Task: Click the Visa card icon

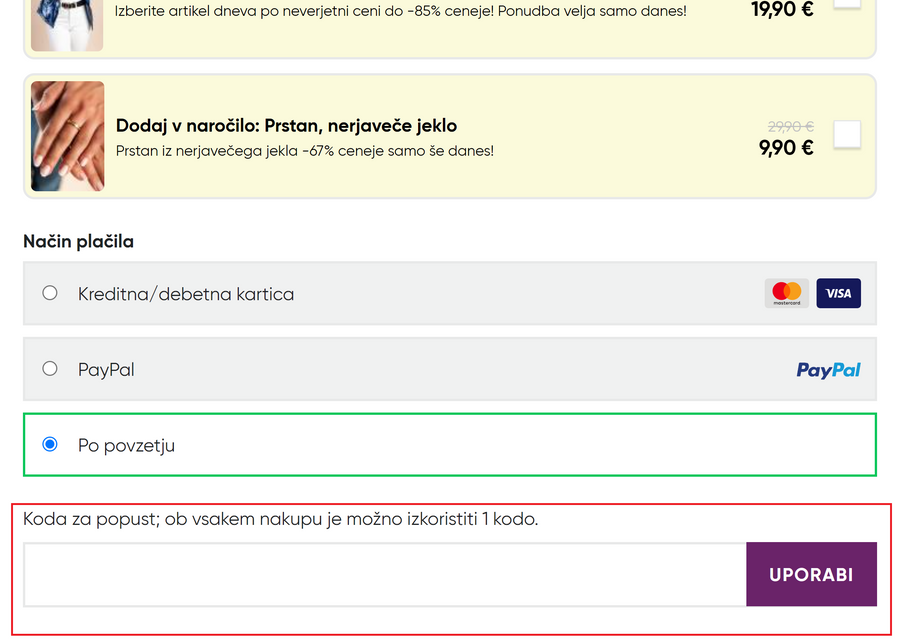Action: tap(838, 293)
